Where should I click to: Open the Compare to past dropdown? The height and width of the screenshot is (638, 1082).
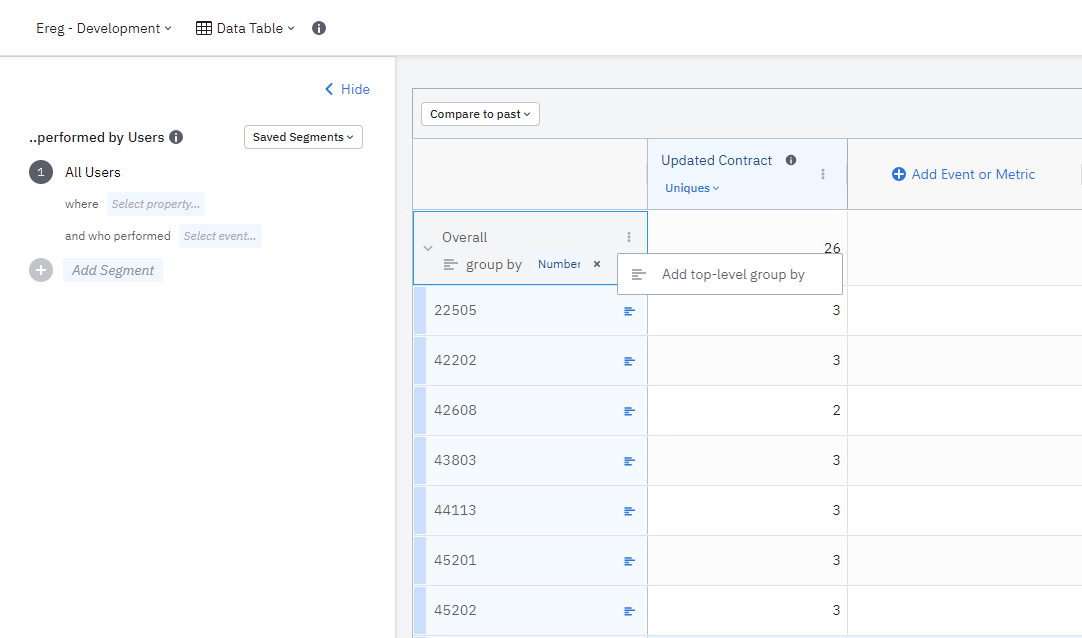pyautogui.click(x=480, y=114)
